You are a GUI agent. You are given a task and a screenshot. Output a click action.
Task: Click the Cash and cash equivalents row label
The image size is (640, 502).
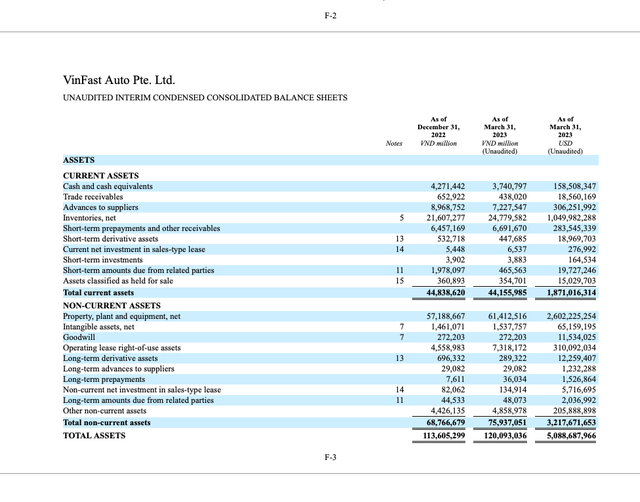coord(108,186)
